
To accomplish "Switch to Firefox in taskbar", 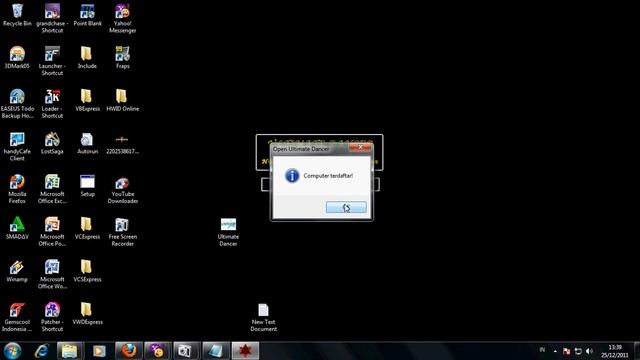I will coord(129,351).
